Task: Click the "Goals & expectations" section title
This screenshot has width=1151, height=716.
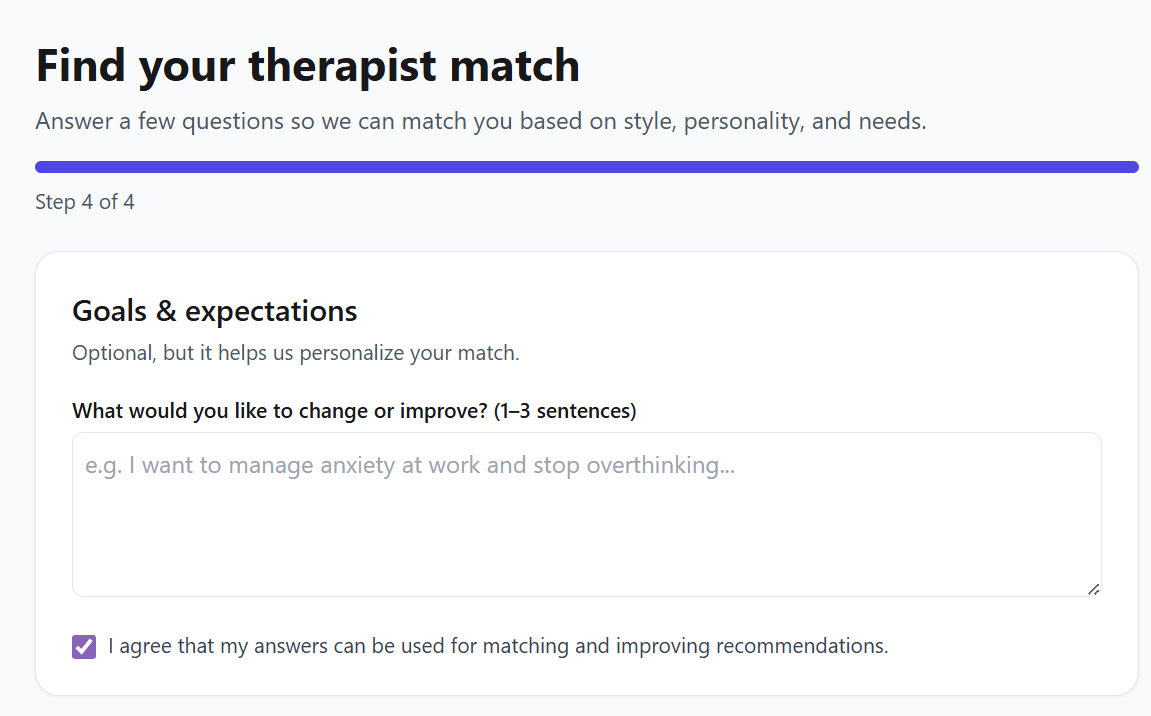Action: (x=214, y=311)
